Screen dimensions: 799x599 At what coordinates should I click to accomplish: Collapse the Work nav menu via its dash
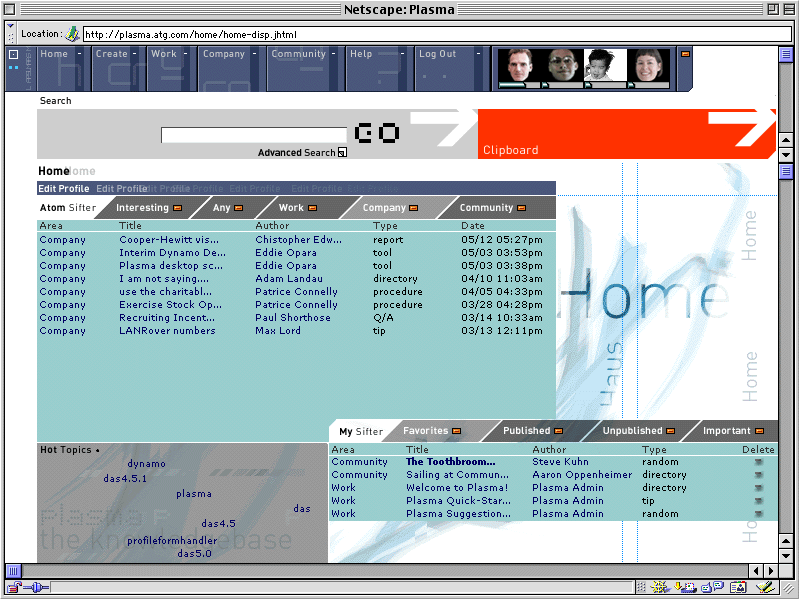[185, 53]
